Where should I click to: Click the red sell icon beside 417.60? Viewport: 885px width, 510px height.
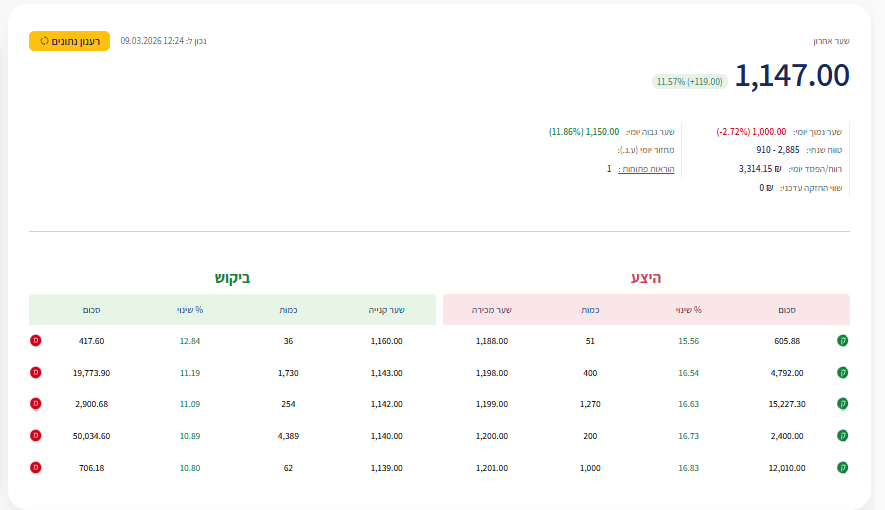pyautogui.click(x=36, y=341)
